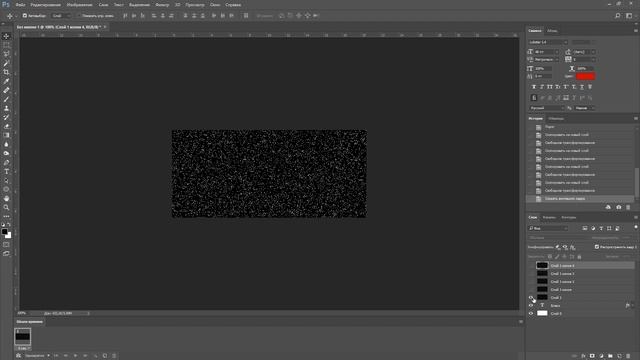Screen dimensions: 640x360
Task: Create a new snapshot in the History panel
Action: pyautogui.click(x=619, y=207)
